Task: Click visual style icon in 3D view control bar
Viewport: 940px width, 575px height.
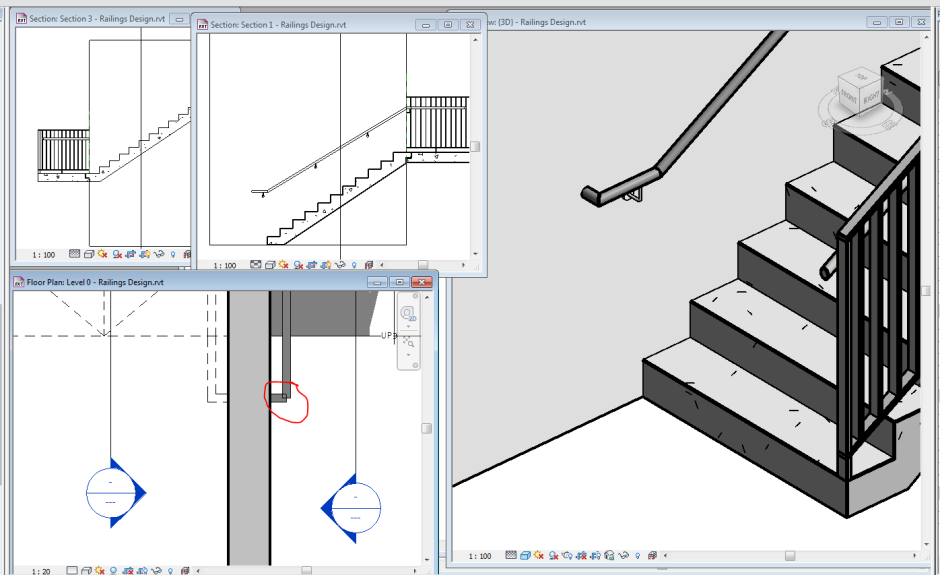Action: pyautogui.click(x=527, y=556)
